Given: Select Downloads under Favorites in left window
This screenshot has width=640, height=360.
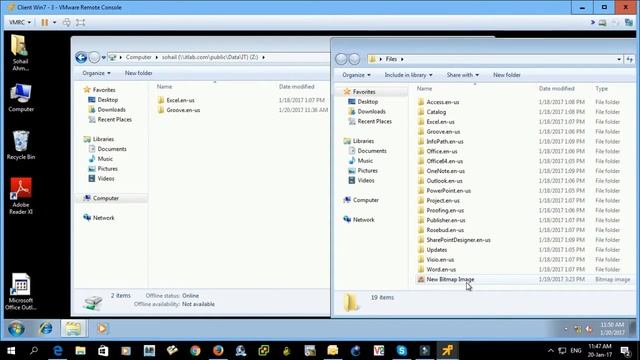Looking at the screenshot, I should pos(111,109).
